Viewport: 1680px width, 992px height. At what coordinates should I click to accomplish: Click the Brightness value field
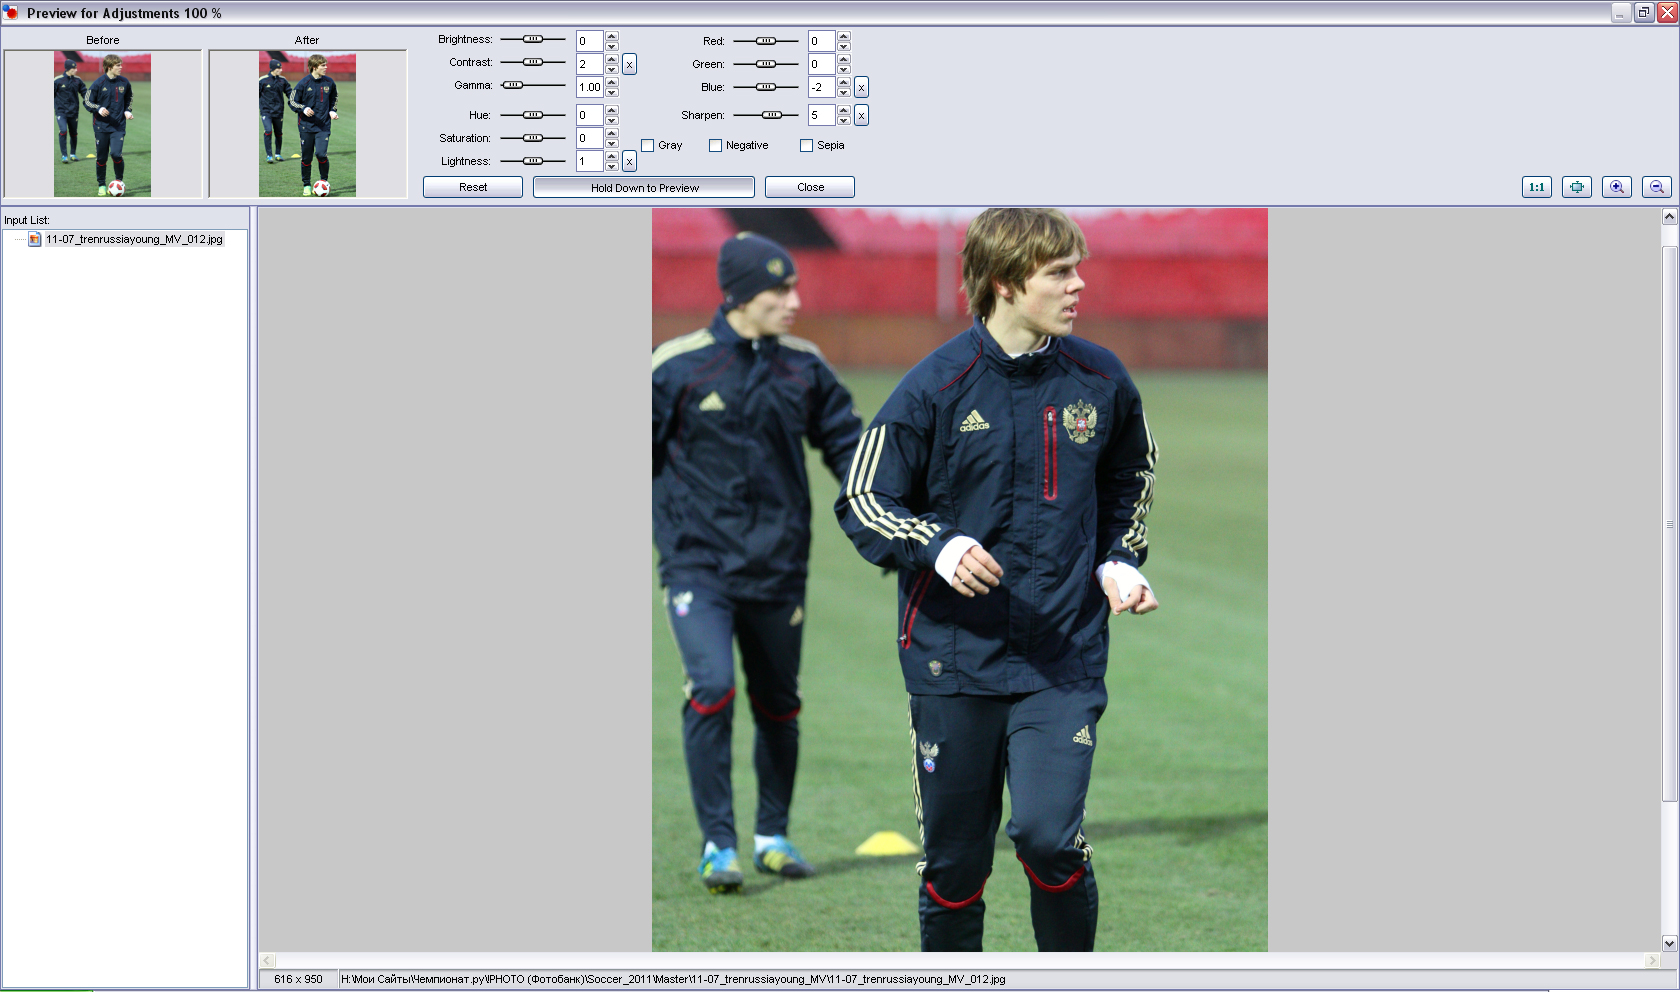(x=590, y=41)
